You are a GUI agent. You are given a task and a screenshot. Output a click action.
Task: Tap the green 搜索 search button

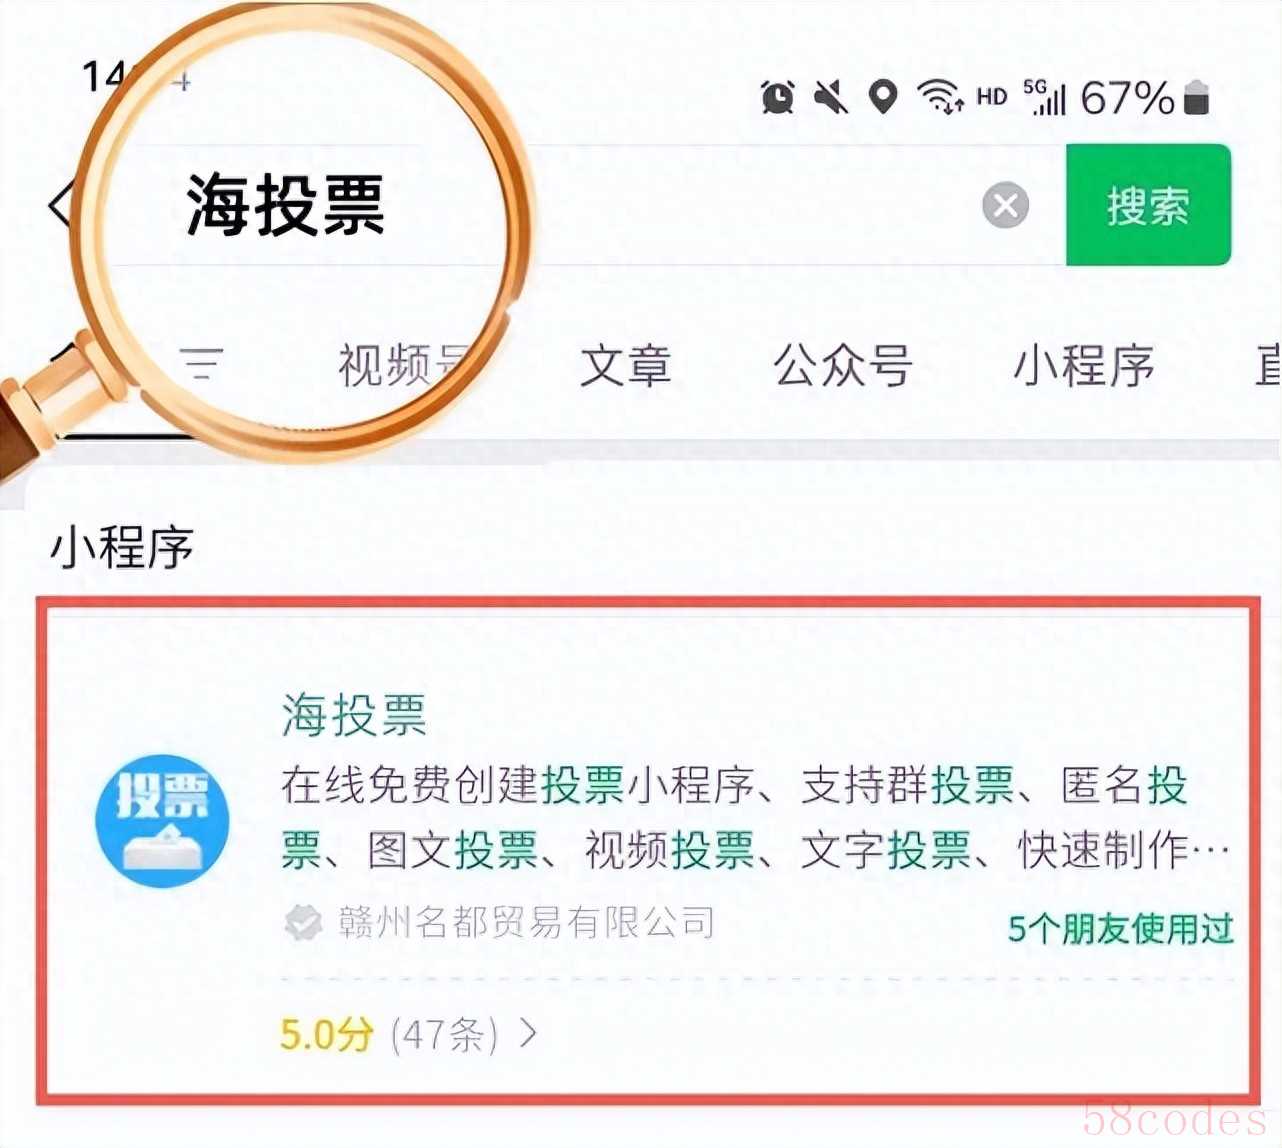1148,205
